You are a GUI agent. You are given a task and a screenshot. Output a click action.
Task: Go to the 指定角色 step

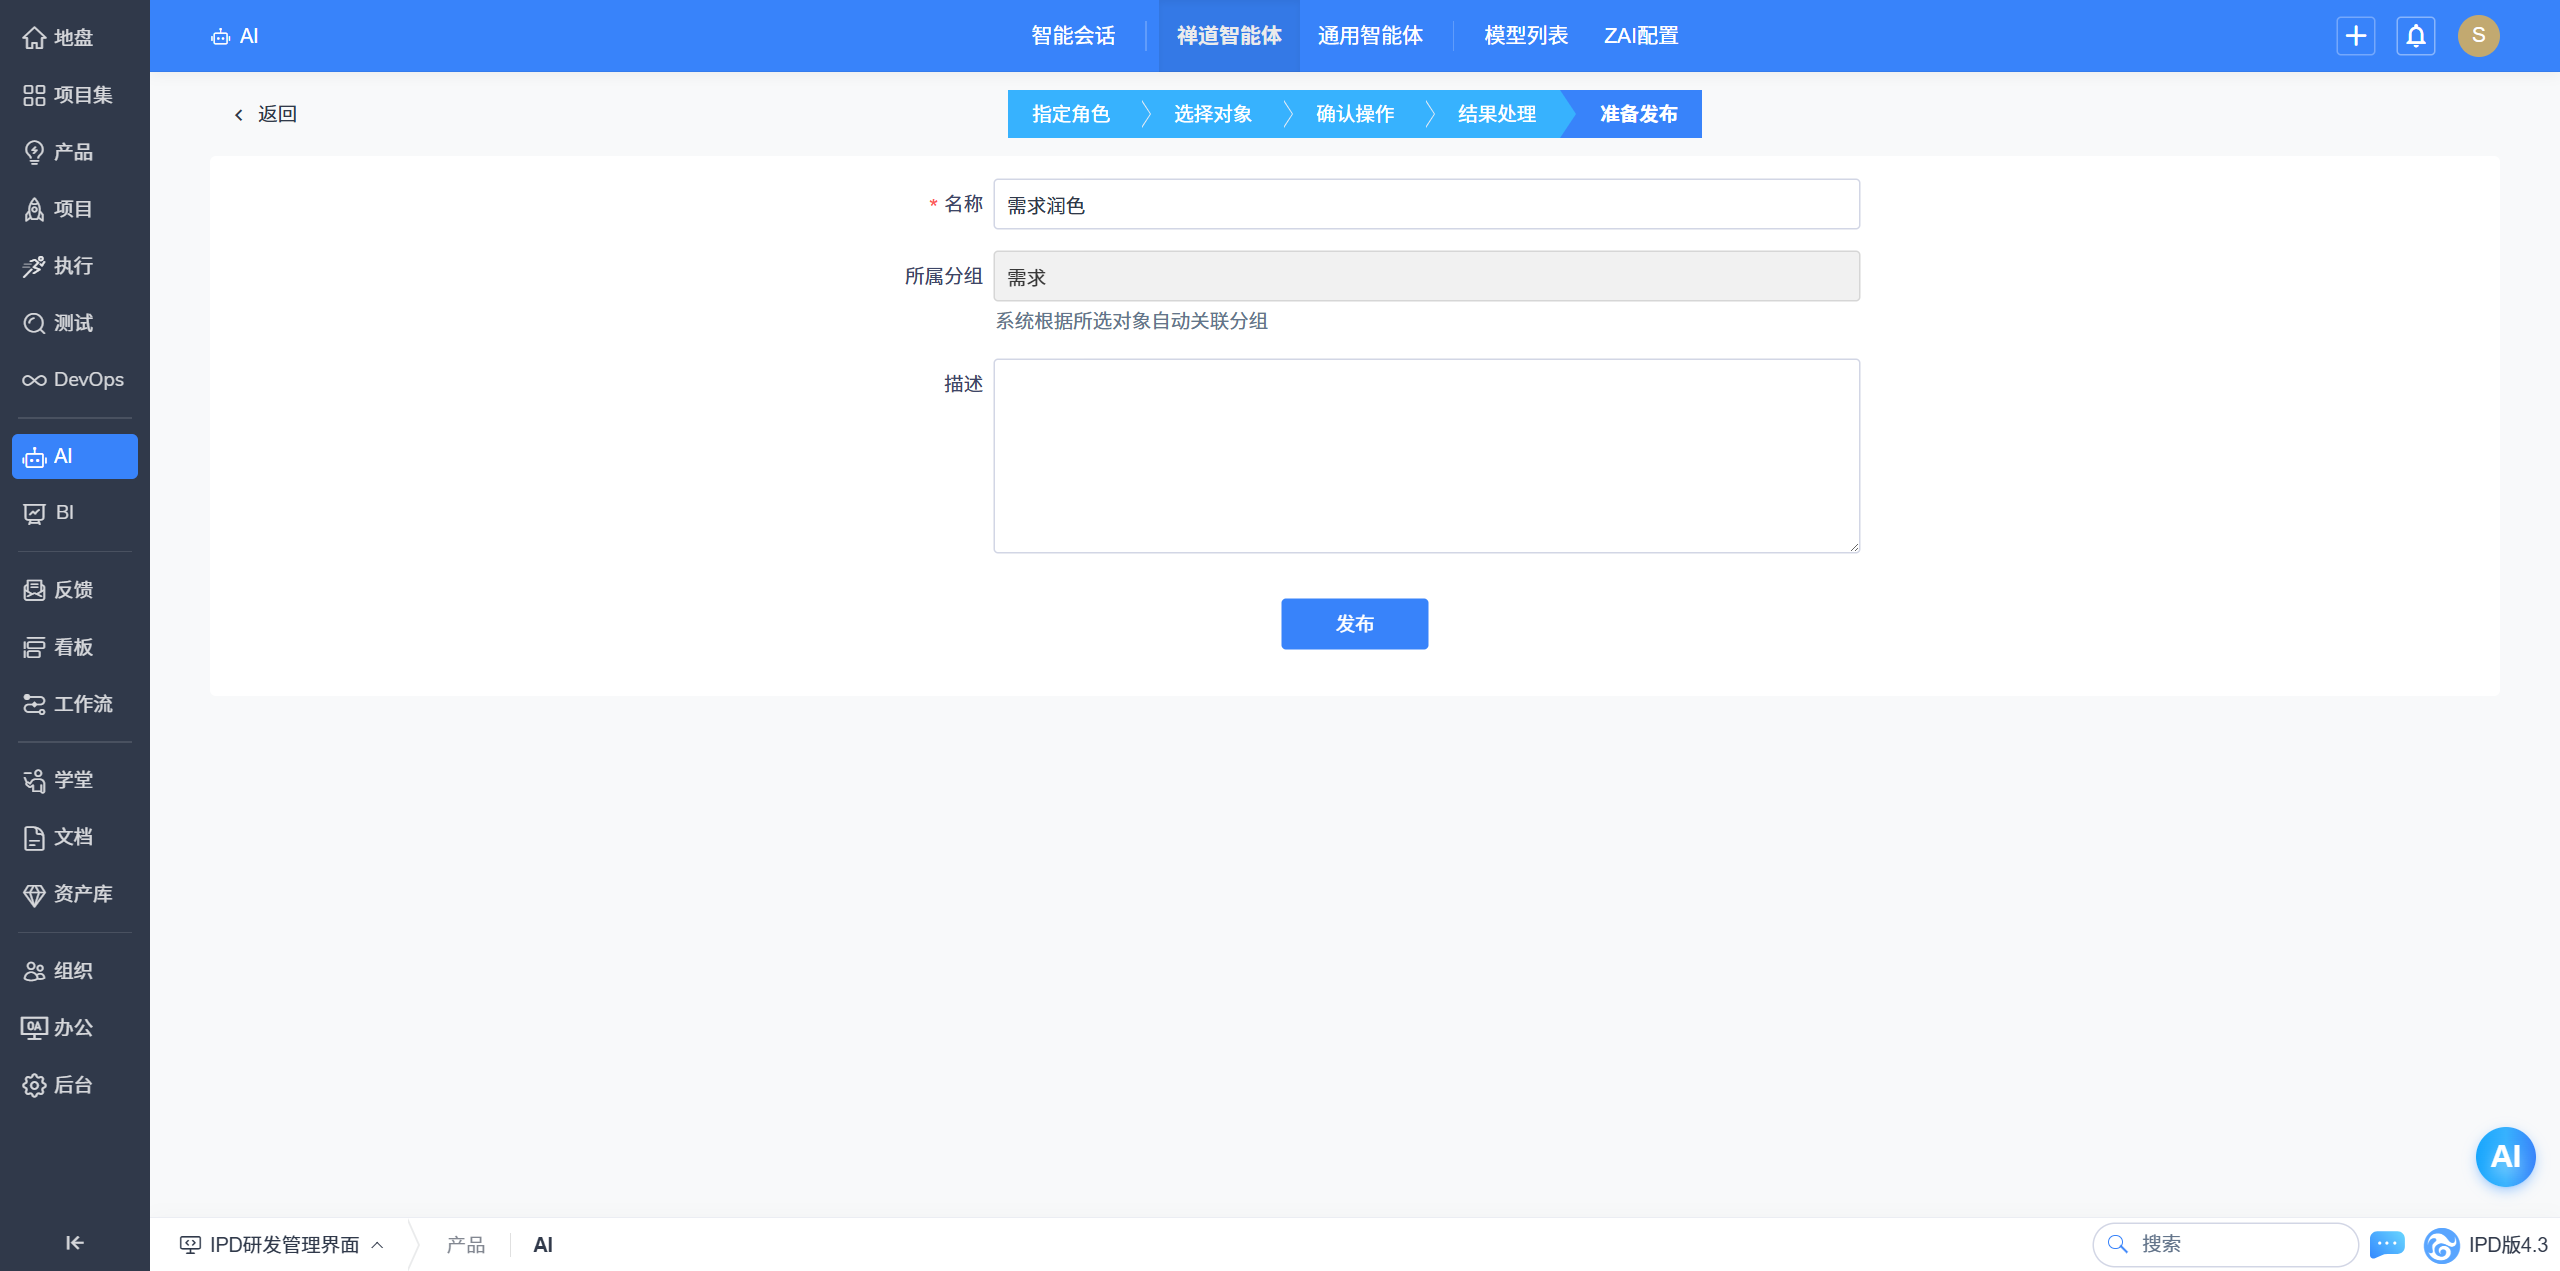[x=1070, y=114]
